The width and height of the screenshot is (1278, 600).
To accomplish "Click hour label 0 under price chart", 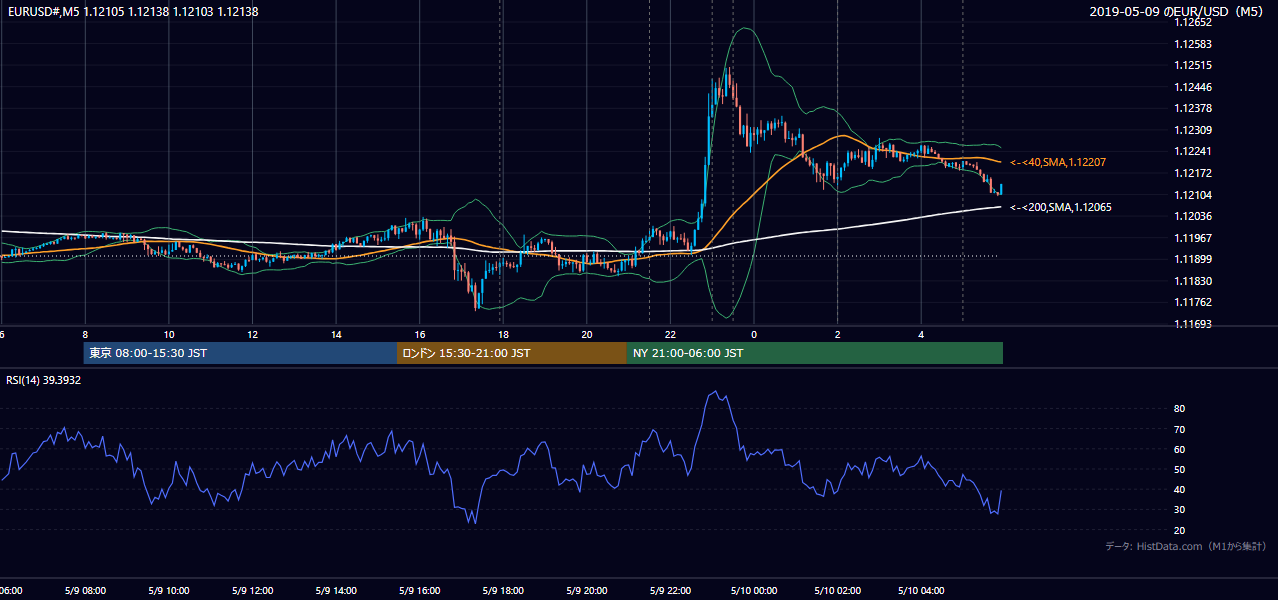I will tap(754, 335).
